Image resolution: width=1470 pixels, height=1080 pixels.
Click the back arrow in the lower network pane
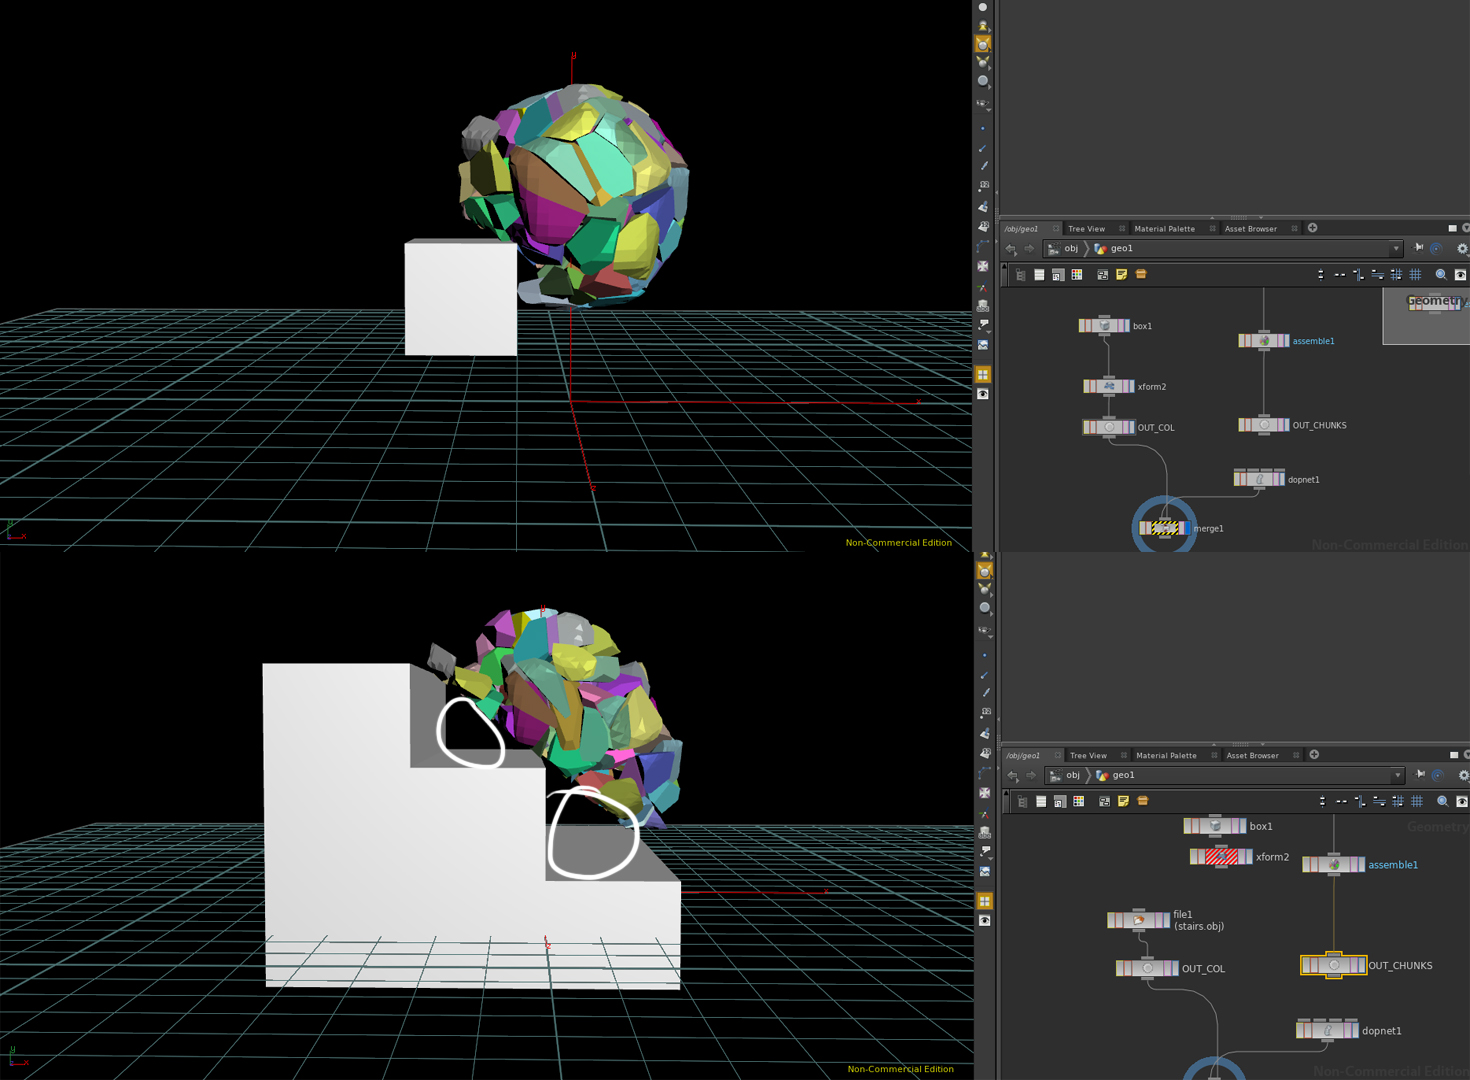coord(1013,776)
